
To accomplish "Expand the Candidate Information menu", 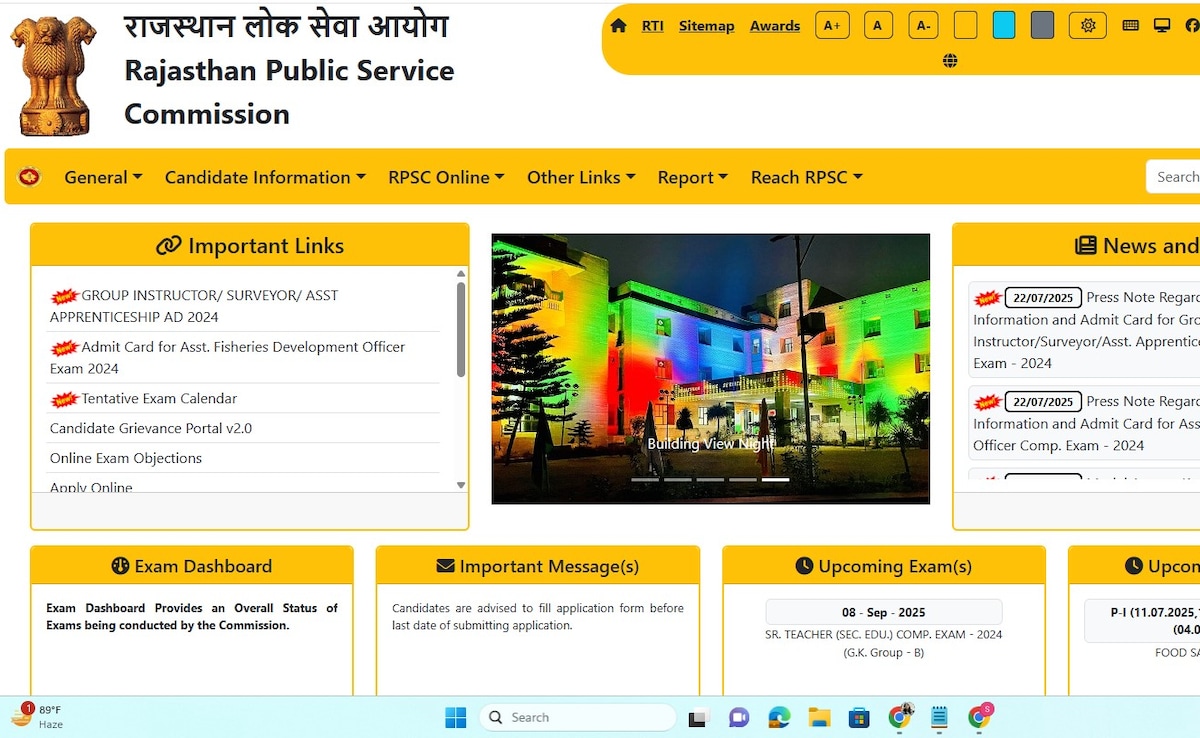I will click(265, 177).
